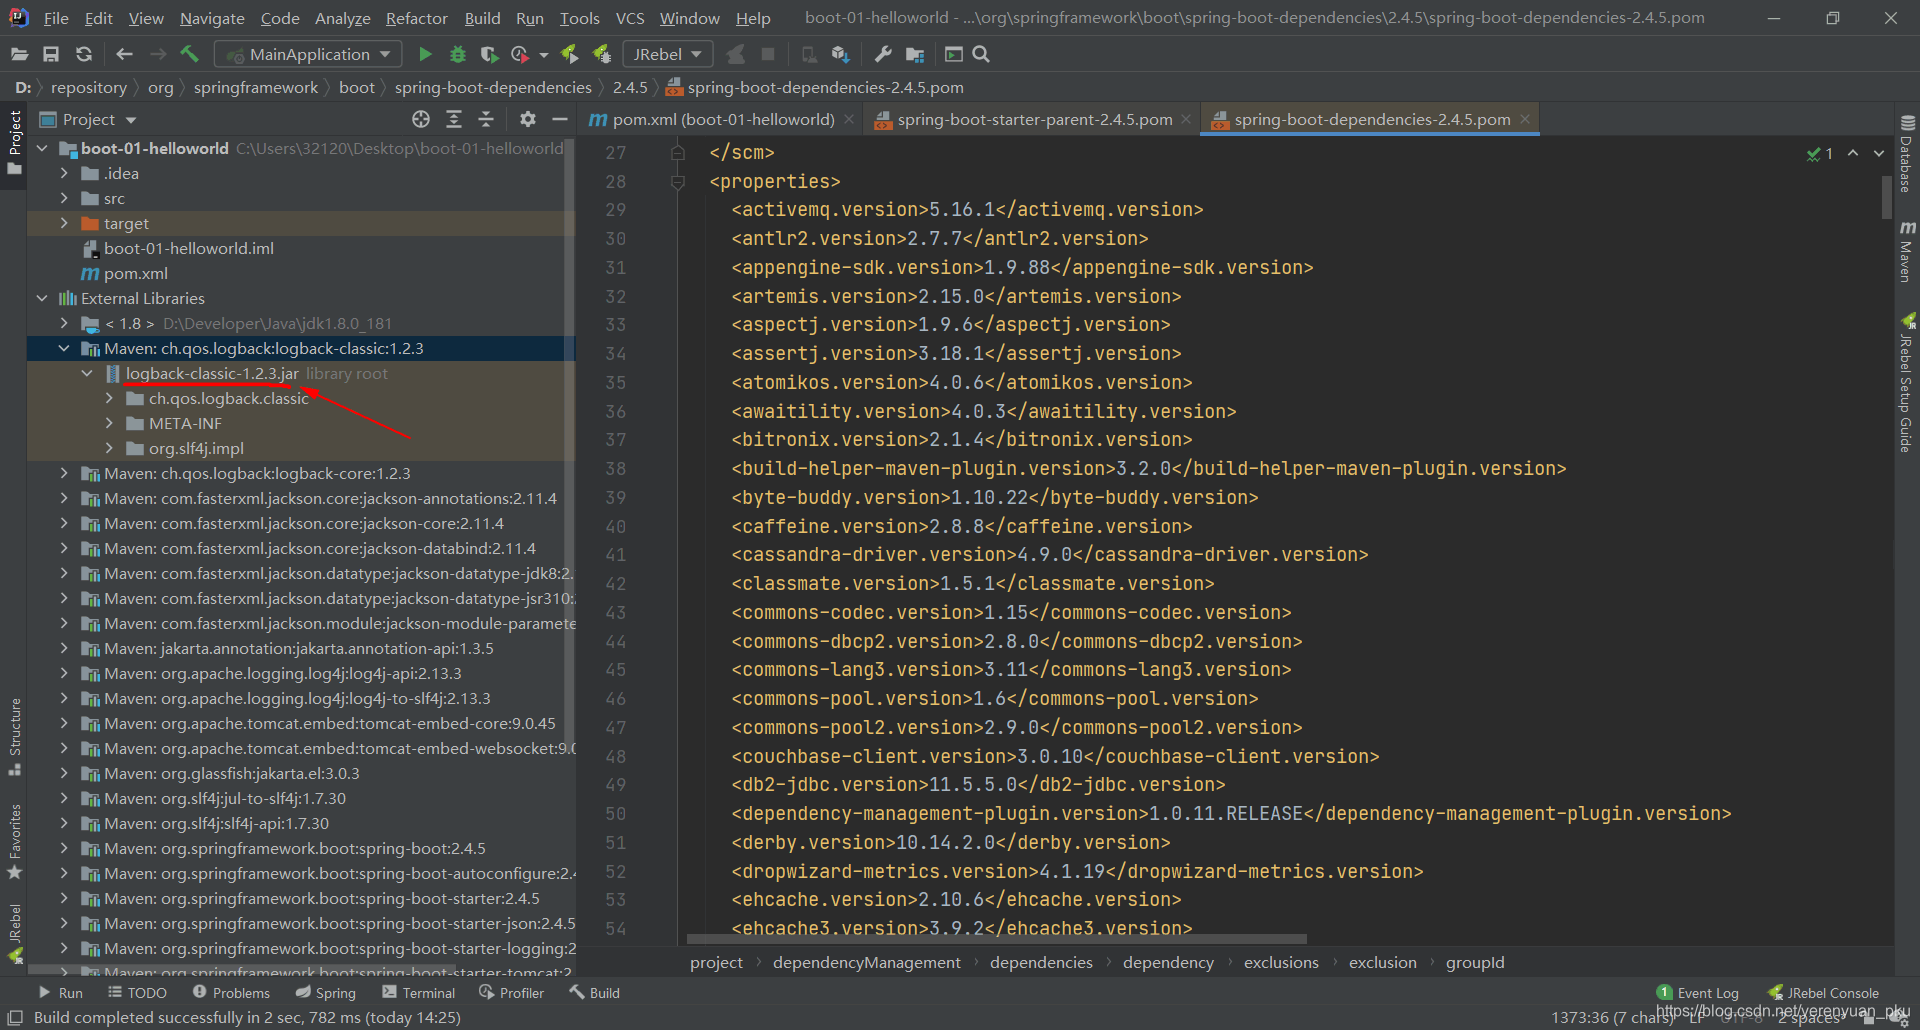Close the spring-boot-dependencies-2.4.5.pom tab
Viewport: 1920px width, 1030px height.
click(x=1525, y=119)
